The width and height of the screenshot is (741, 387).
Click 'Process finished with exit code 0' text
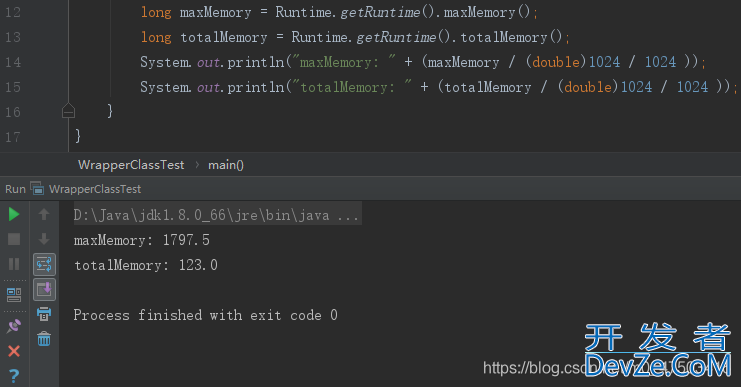[x=206, y=315]
